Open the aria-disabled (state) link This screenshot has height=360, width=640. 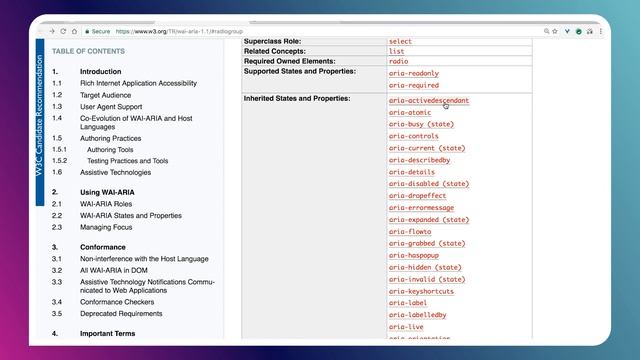[x=429, y=184]
